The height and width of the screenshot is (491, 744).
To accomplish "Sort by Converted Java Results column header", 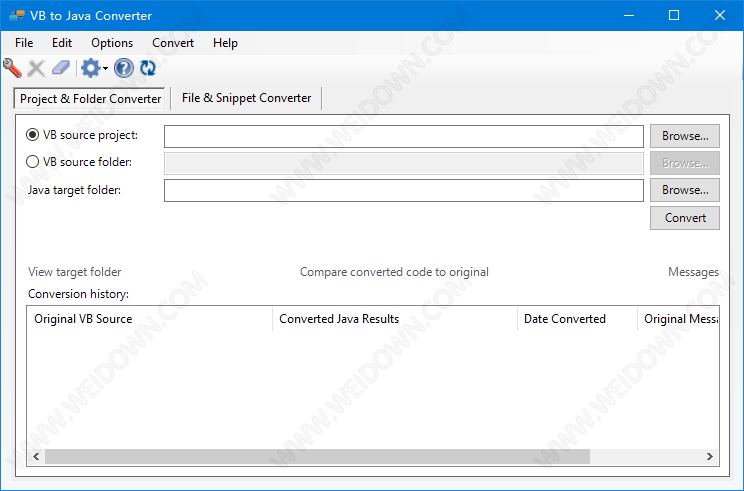I will [x=395, y=319].
